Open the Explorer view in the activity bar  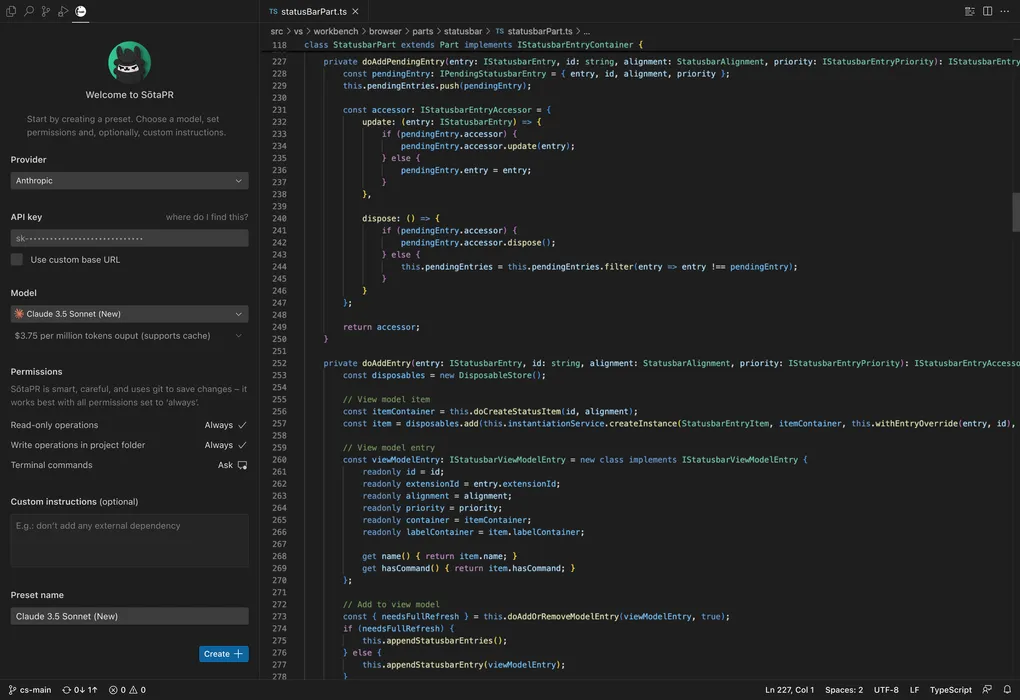tap(9, 9)
